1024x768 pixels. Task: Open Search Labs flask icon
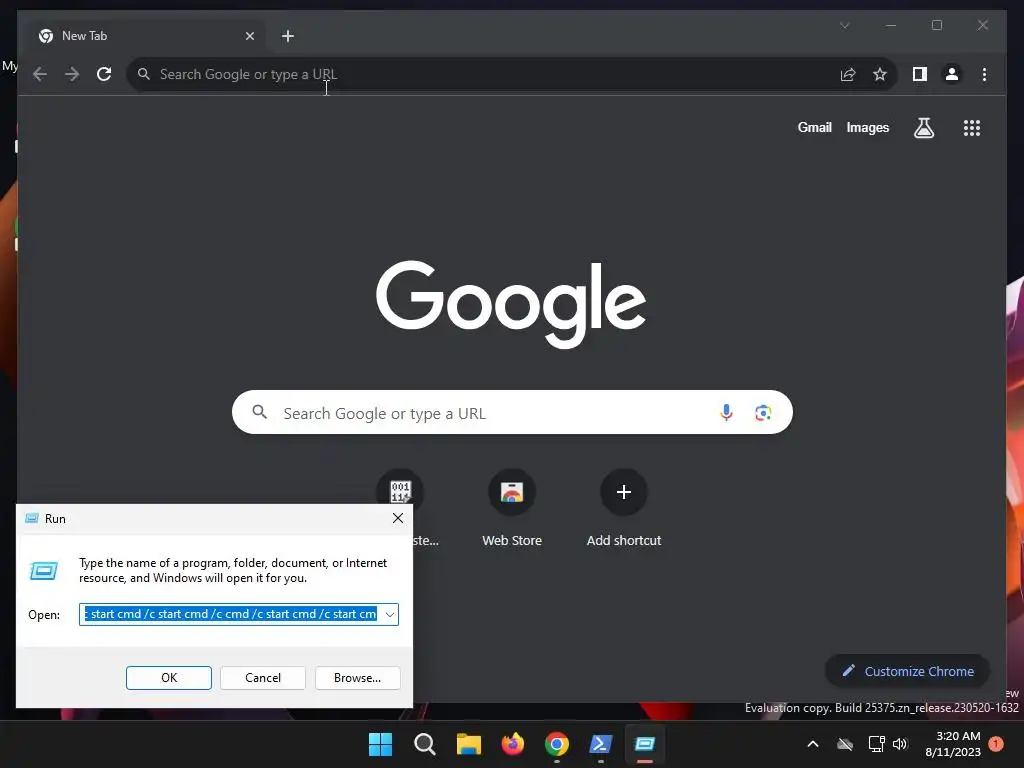coord(923,127)
